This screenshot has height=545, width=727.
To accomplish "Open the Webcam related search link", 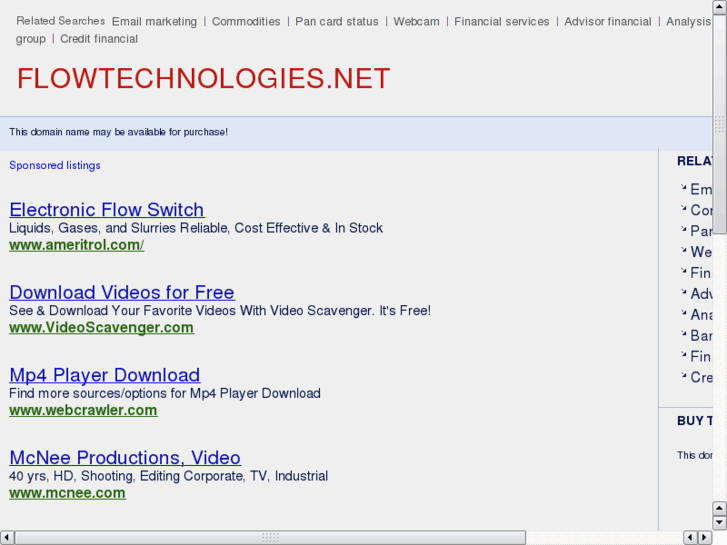I will [x=416, y=22].
